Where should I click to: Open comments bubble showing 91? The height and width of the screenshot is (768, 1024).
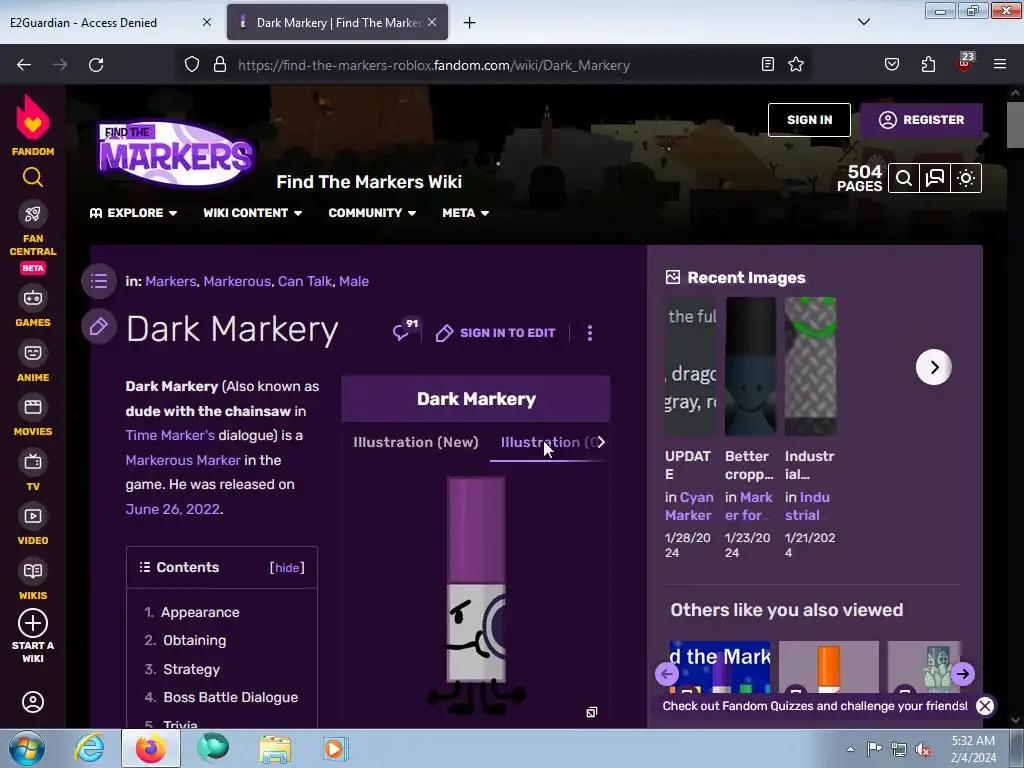[x=405, y=330]
